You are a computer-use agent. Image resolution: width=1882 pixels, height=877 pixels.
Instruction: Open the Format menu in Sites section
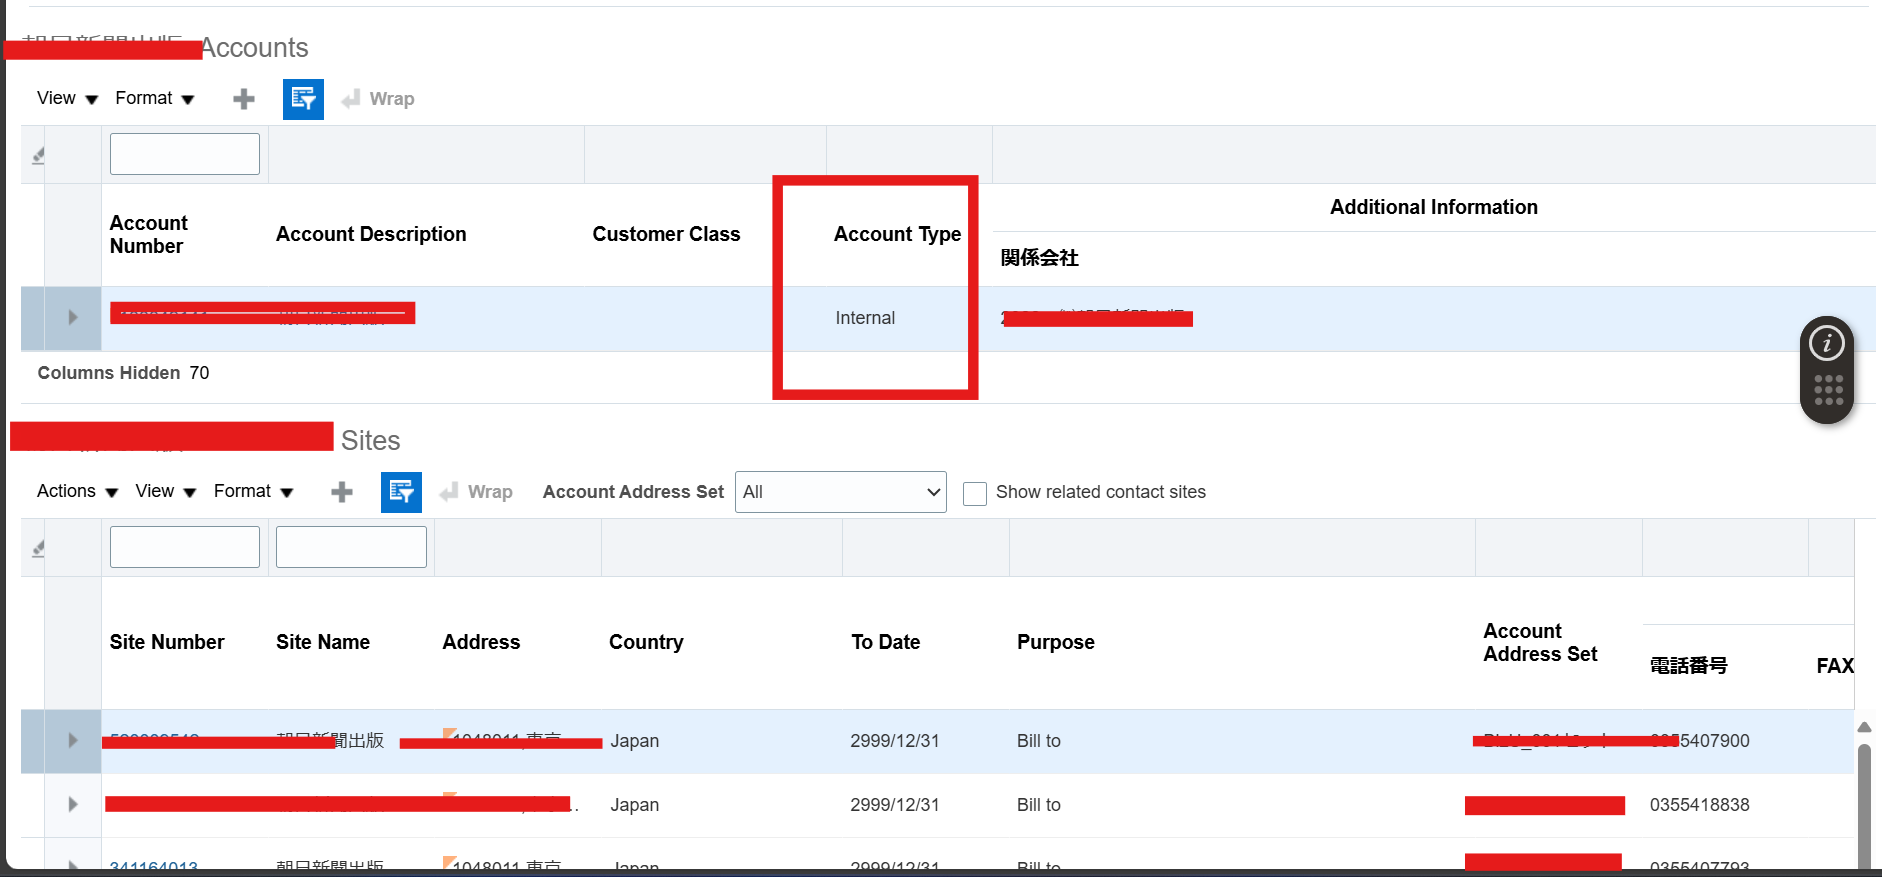pyautogui.click(x=253, y=491)
